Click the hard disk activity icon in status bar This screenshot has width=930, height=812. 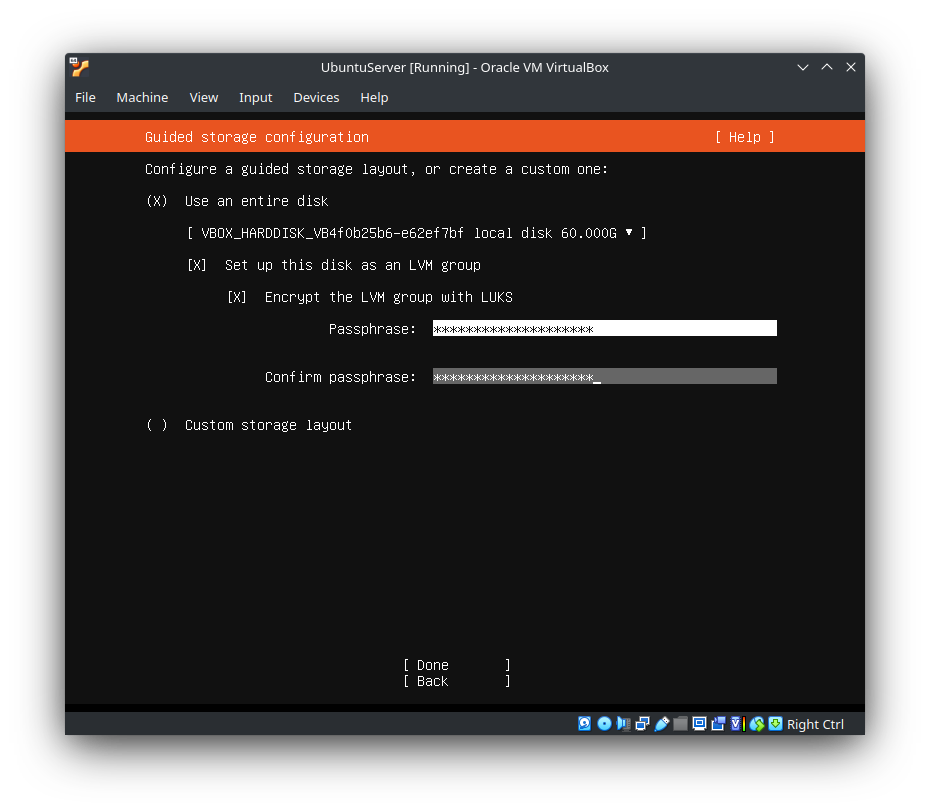[x=584, y=723]
